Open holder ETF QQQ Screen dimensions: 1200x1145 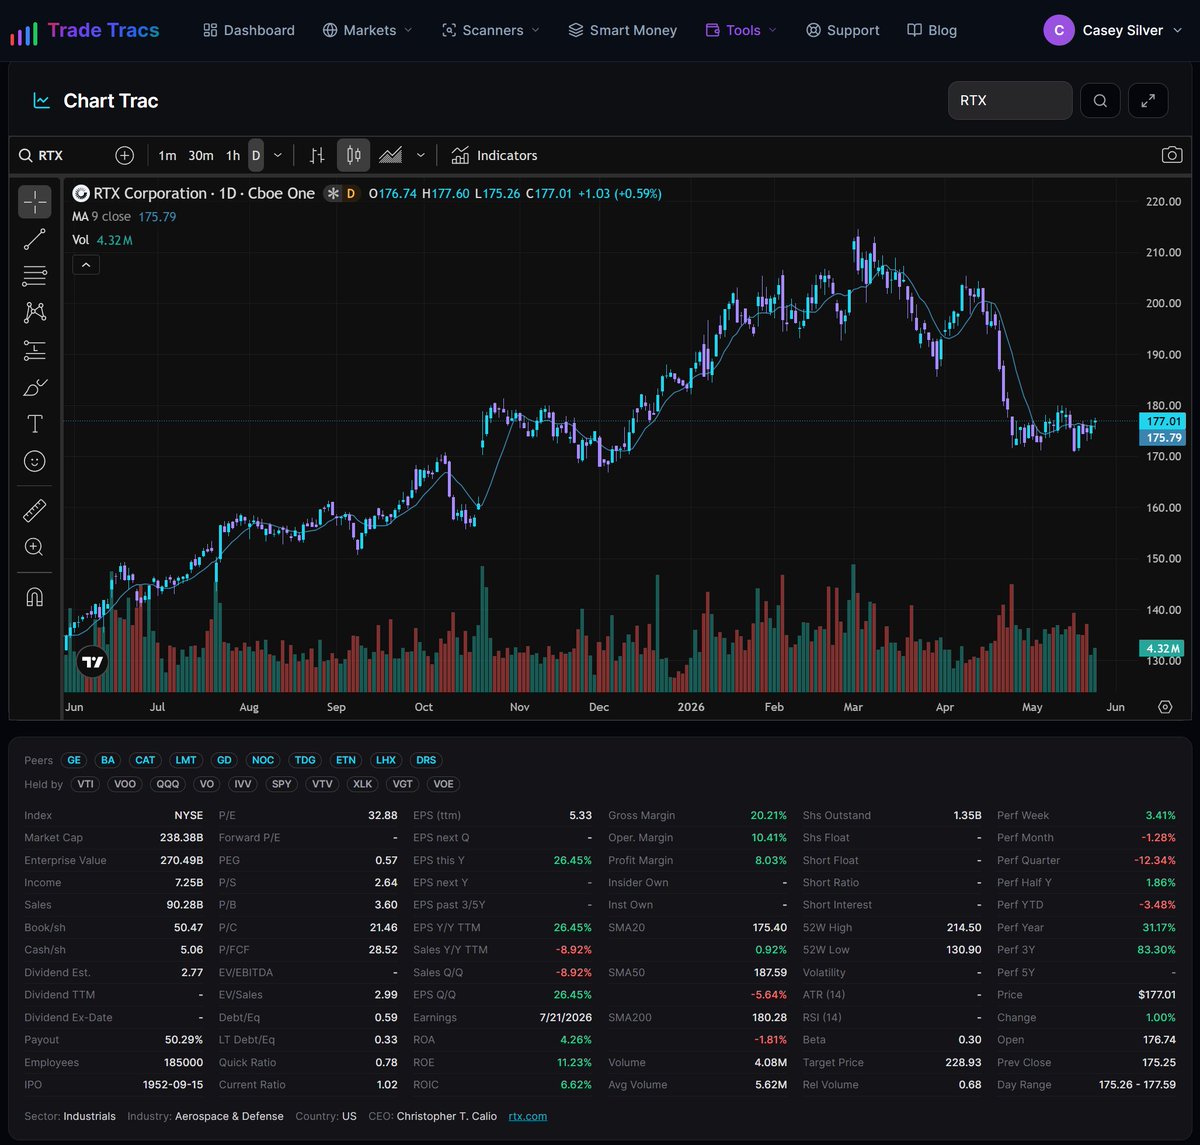167,784
